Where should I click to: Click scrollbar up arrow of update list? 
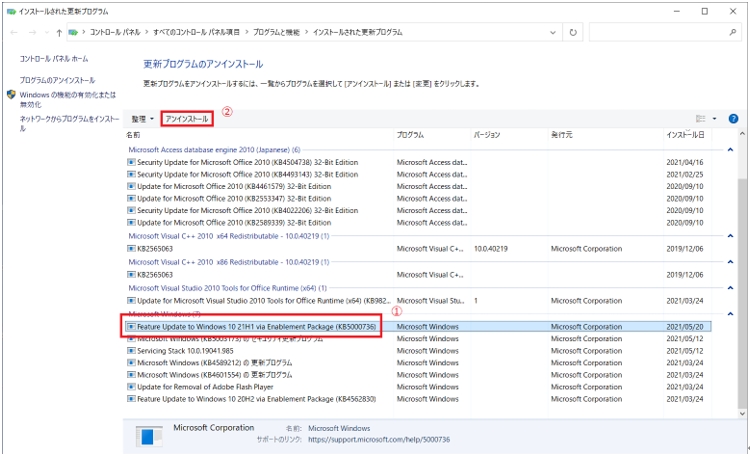(x=742, y=134)
